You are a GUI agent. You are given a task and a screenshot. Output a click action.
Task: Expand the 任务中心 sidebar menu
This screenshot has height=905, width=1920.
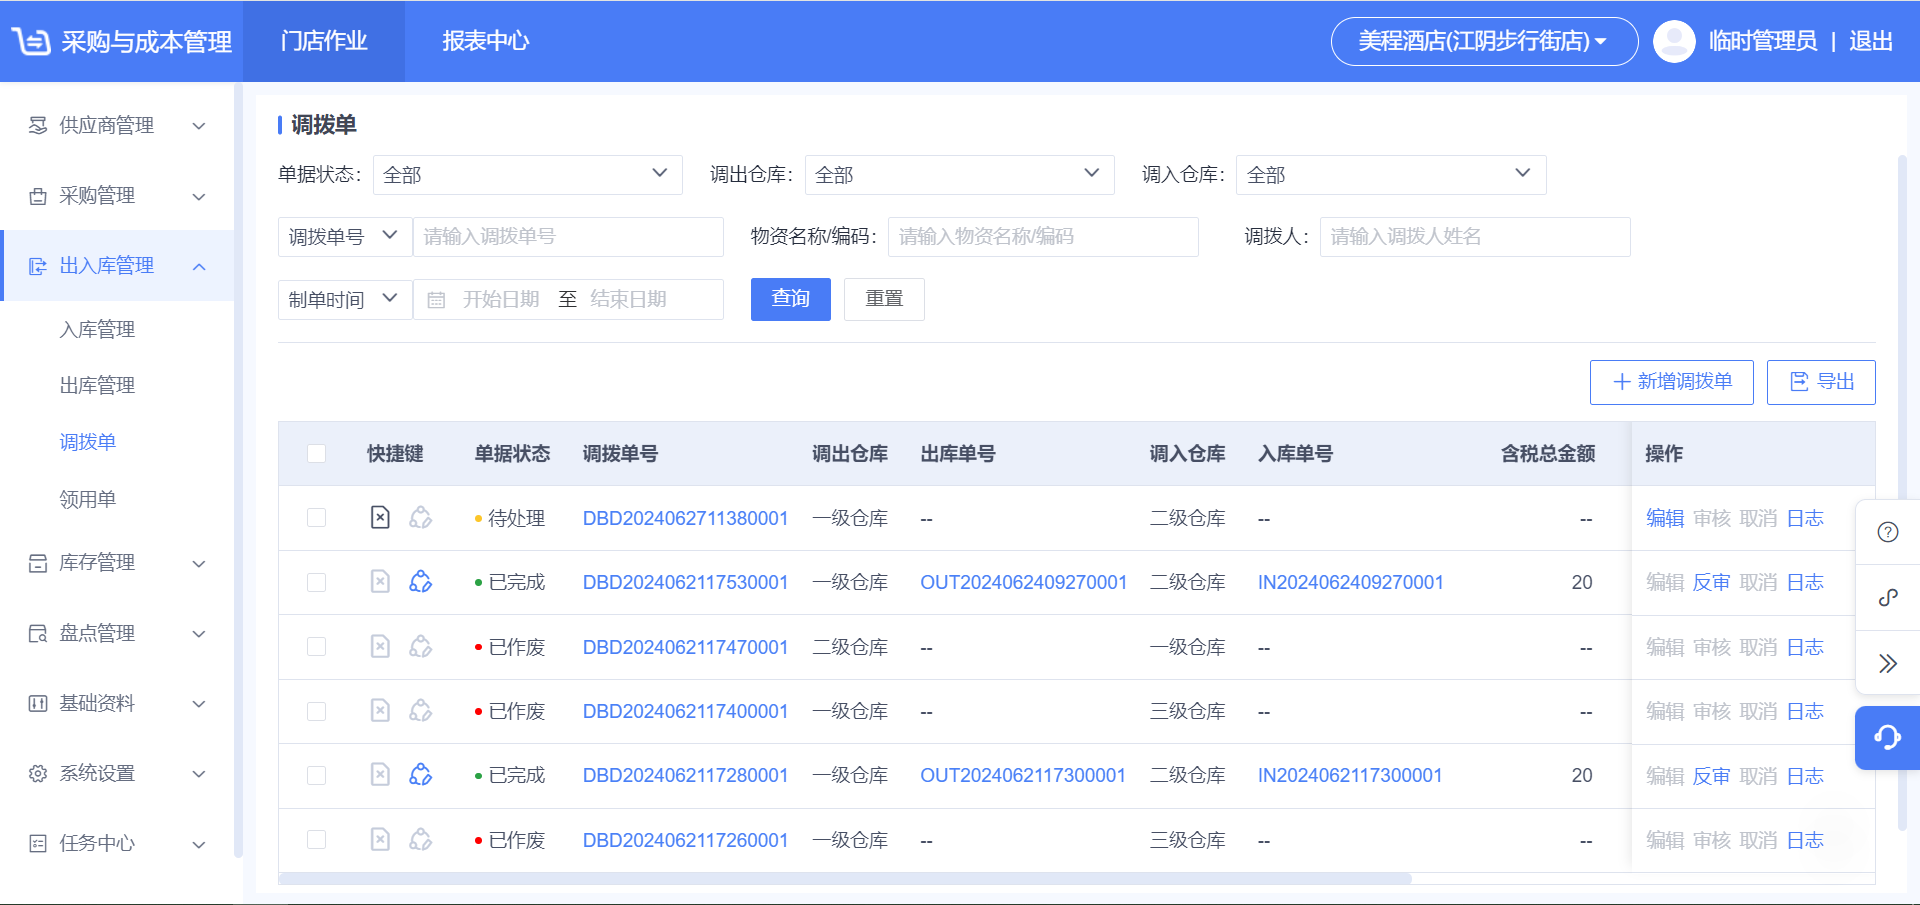[118, 843]
